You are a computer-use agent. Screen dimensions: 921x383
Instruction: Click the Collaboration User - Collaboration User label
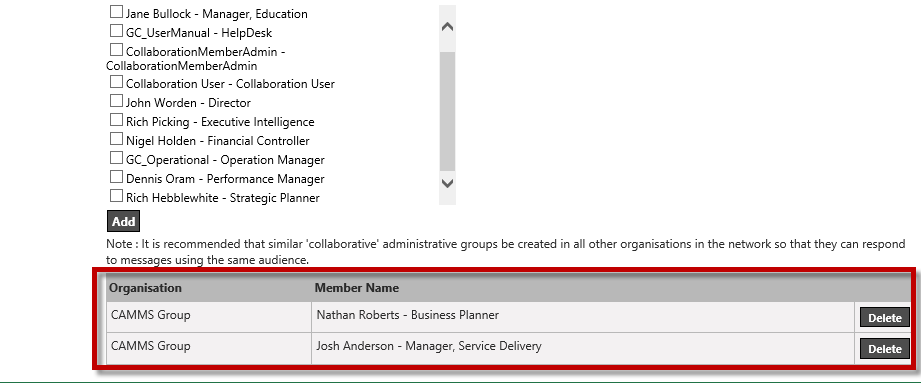click(x=230, y=84)
